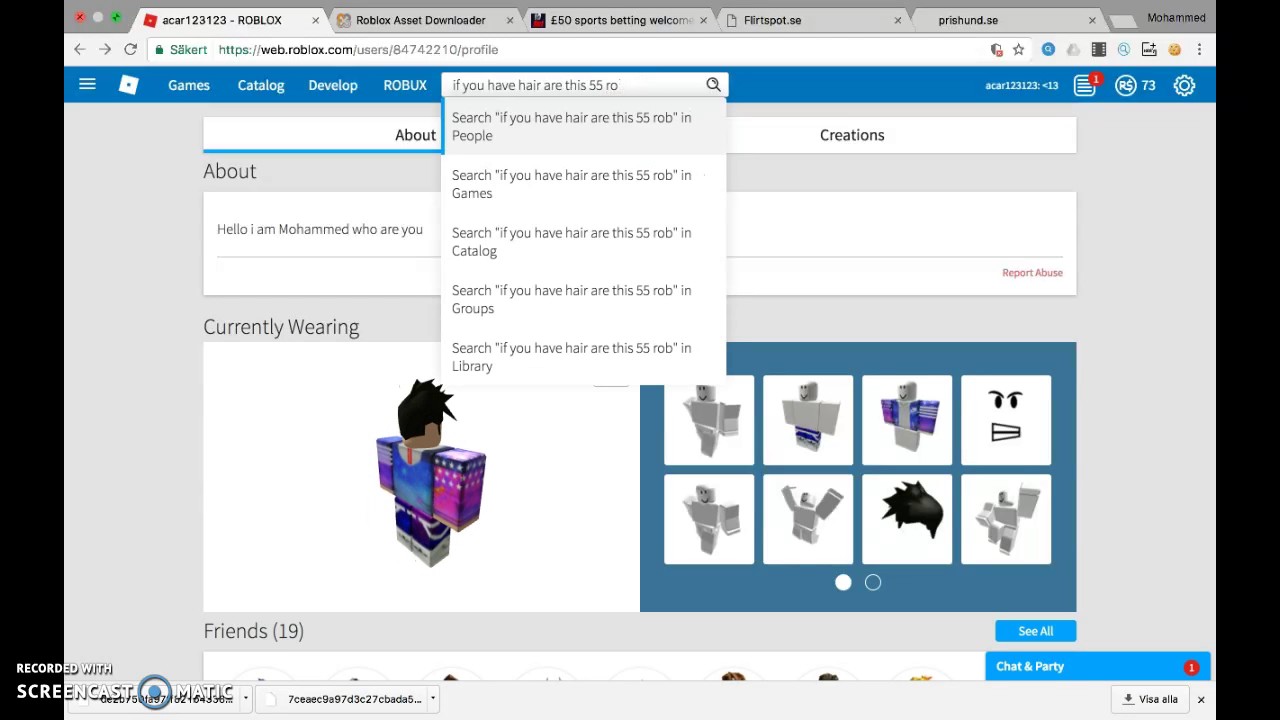Expand options arrow for 7ceaec9a97d3c27cbada5 download
Viewport: 1280px width, 720px height.
click(x=433, y=699)
